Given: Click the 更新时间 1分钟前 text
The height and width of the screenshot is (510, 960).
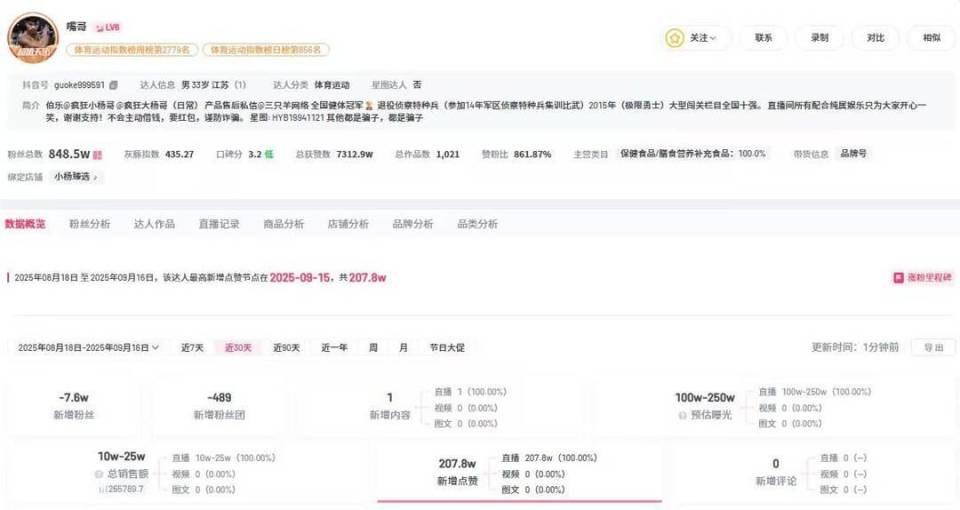Looking at the screenshot, I should (x=855, y=348).
